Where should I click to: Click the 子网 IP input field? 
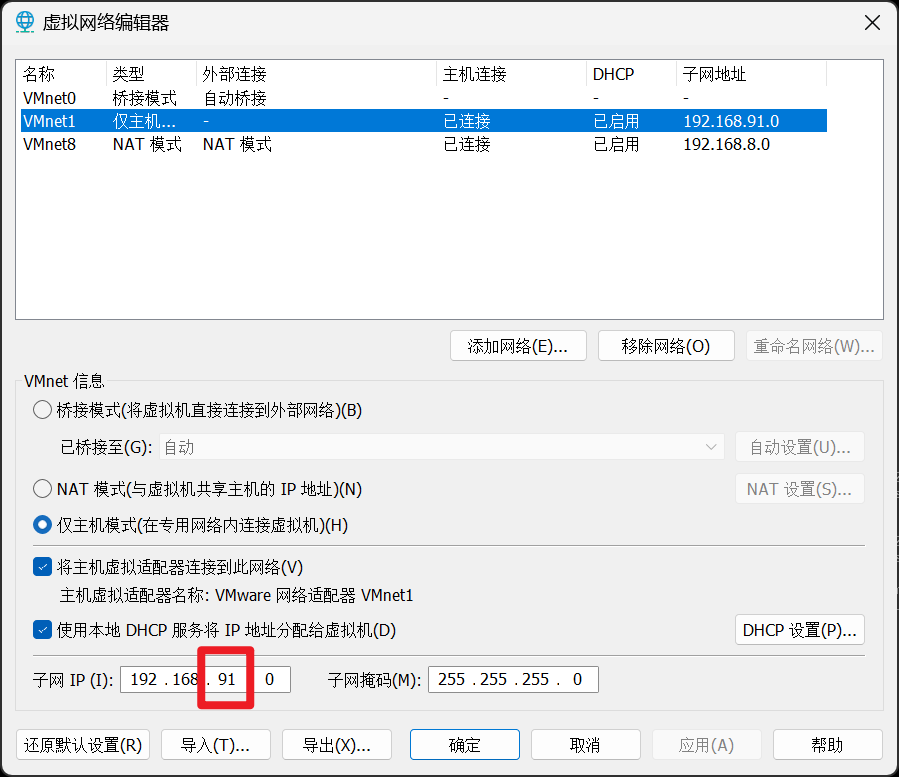pos(205,680)
